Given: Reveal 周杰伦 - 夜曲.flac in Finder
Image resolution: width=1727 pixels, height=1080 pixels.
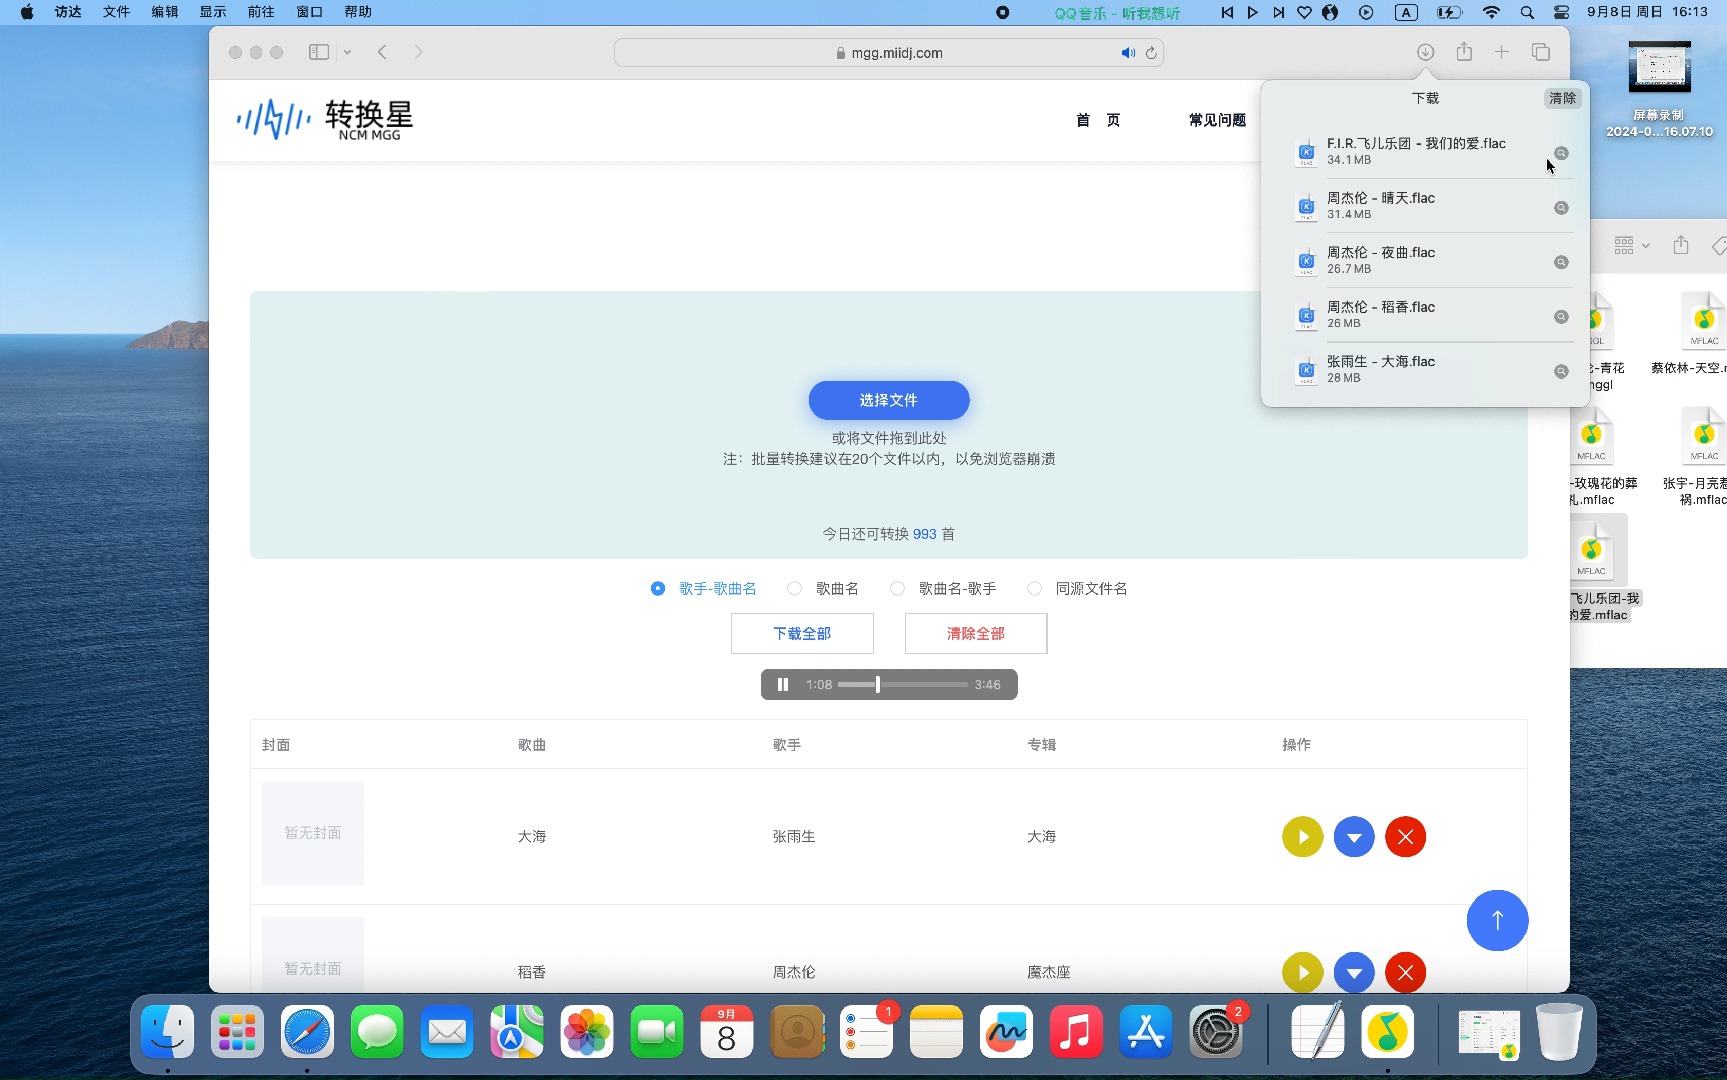Looking at the screenshot, I should [x=1561, y=262].
